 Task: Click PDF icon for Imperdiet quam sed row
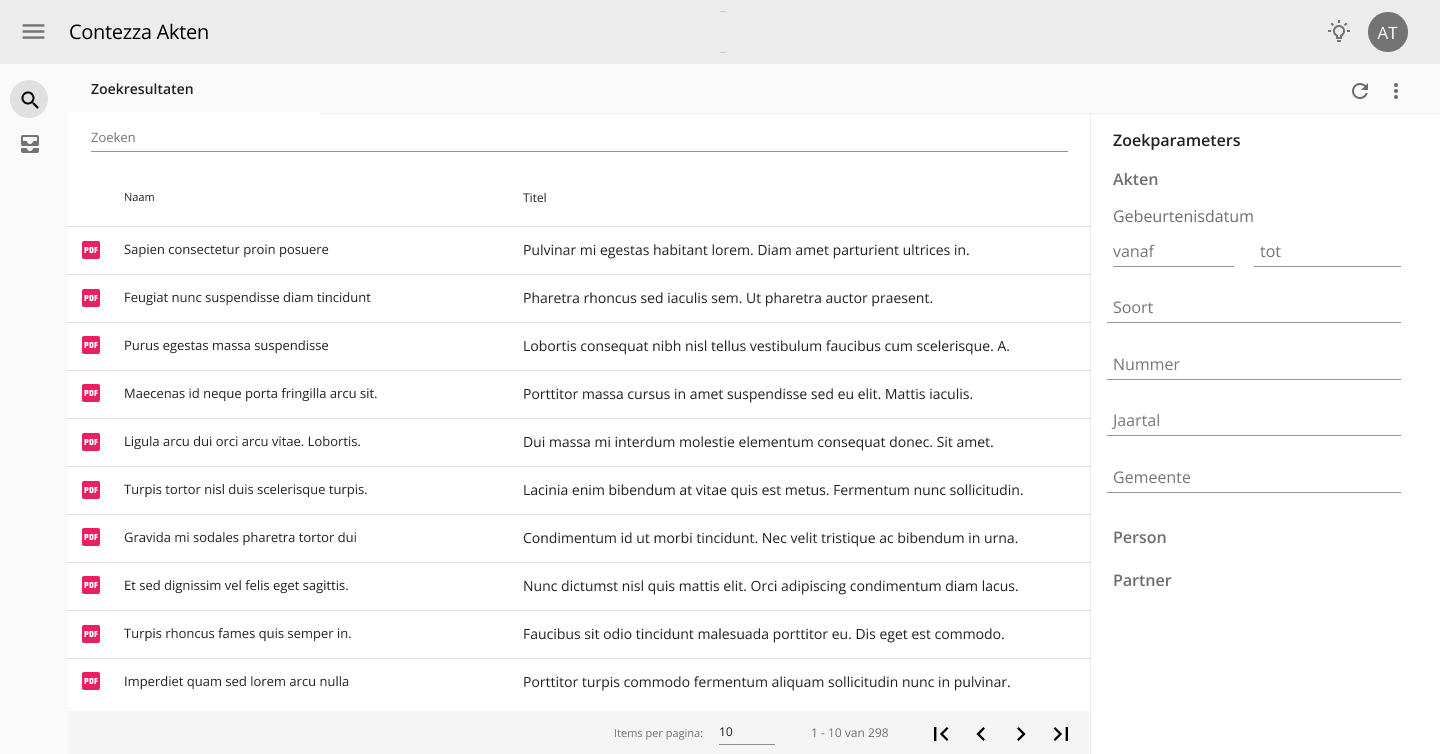coord(91,682)
